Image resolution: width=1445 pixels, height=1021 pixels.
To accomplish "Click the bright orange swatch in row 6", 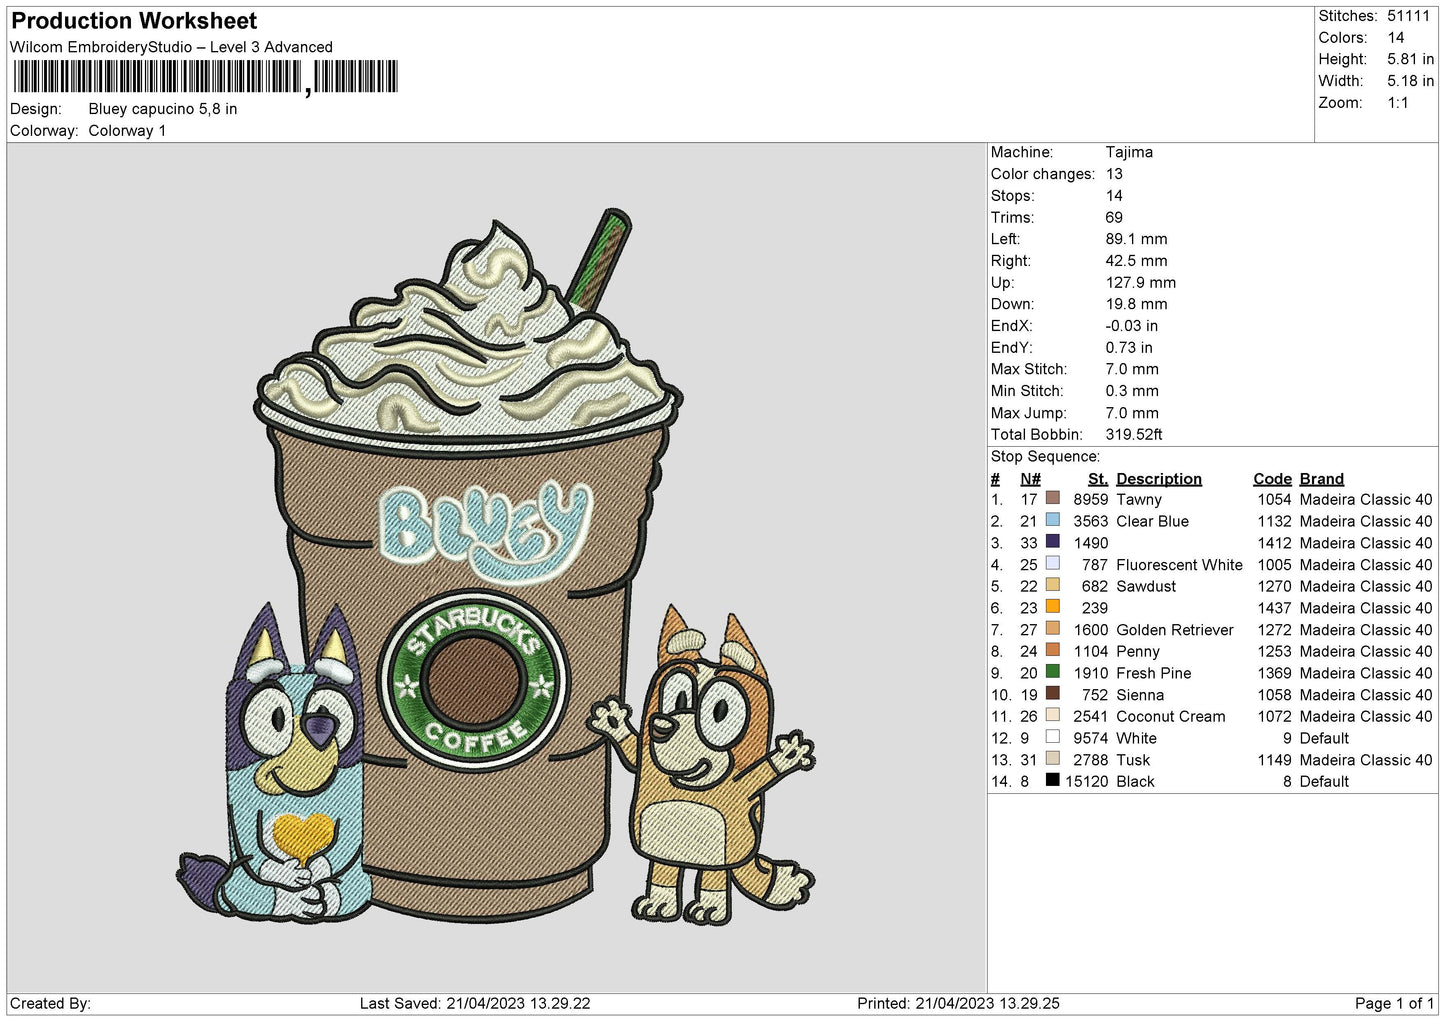I will point(1052,607).
